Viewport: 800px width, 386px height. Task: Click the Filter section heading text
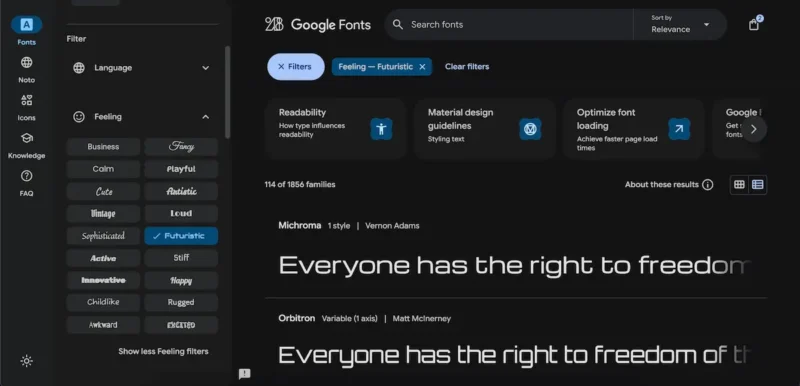tap(76, 39)
